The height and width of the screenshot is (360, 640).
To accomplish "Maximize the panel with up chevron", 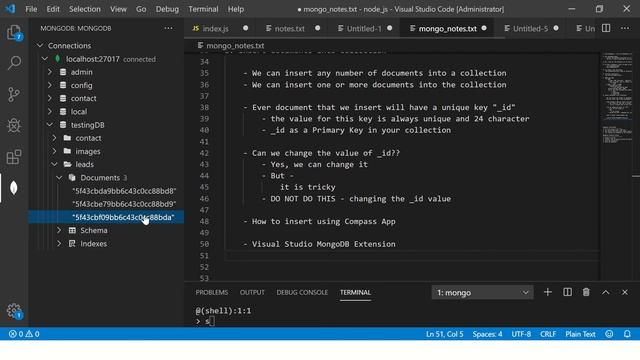I will 606,292.
